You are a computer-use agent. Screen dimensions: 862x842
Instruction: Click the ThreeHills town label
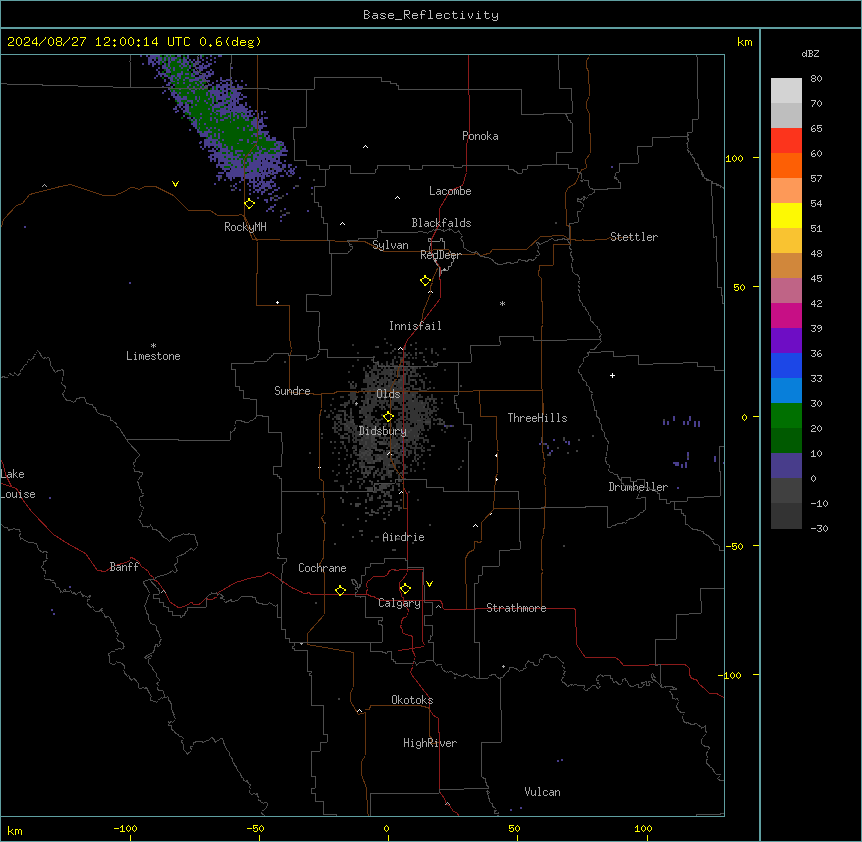[x=537, y=418]
